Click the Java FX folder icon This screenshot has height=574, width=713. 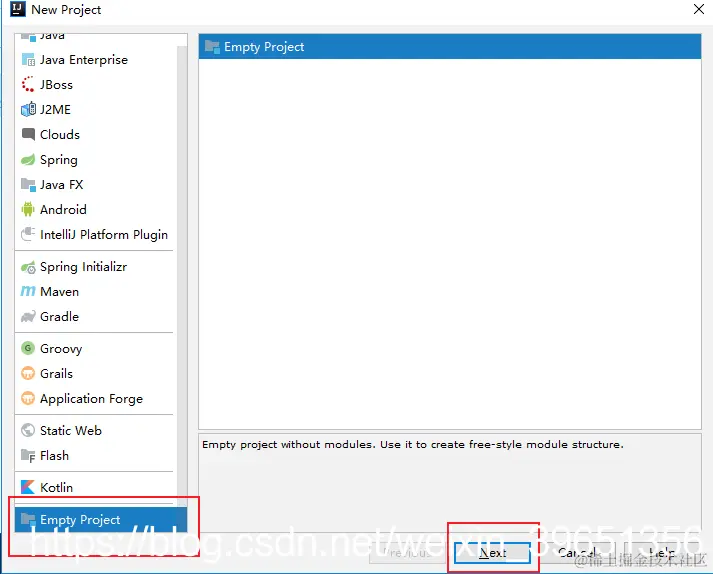(28, 185)
